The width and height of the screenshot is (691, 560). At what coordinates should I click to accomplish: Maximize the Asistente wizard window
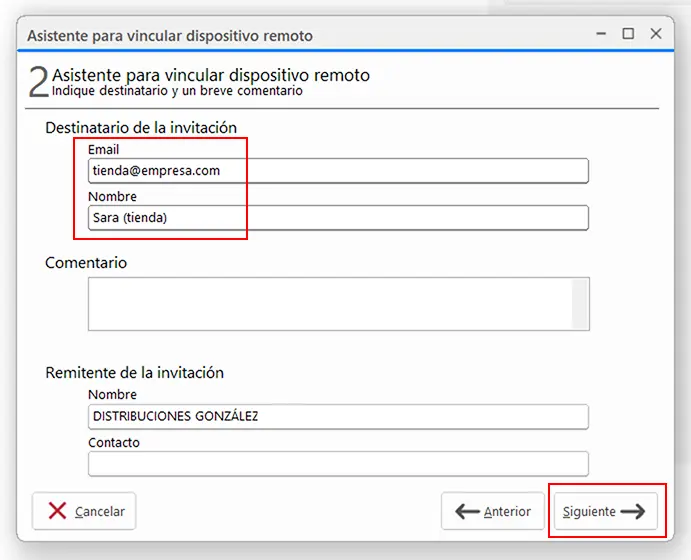(x=628, y=34)
